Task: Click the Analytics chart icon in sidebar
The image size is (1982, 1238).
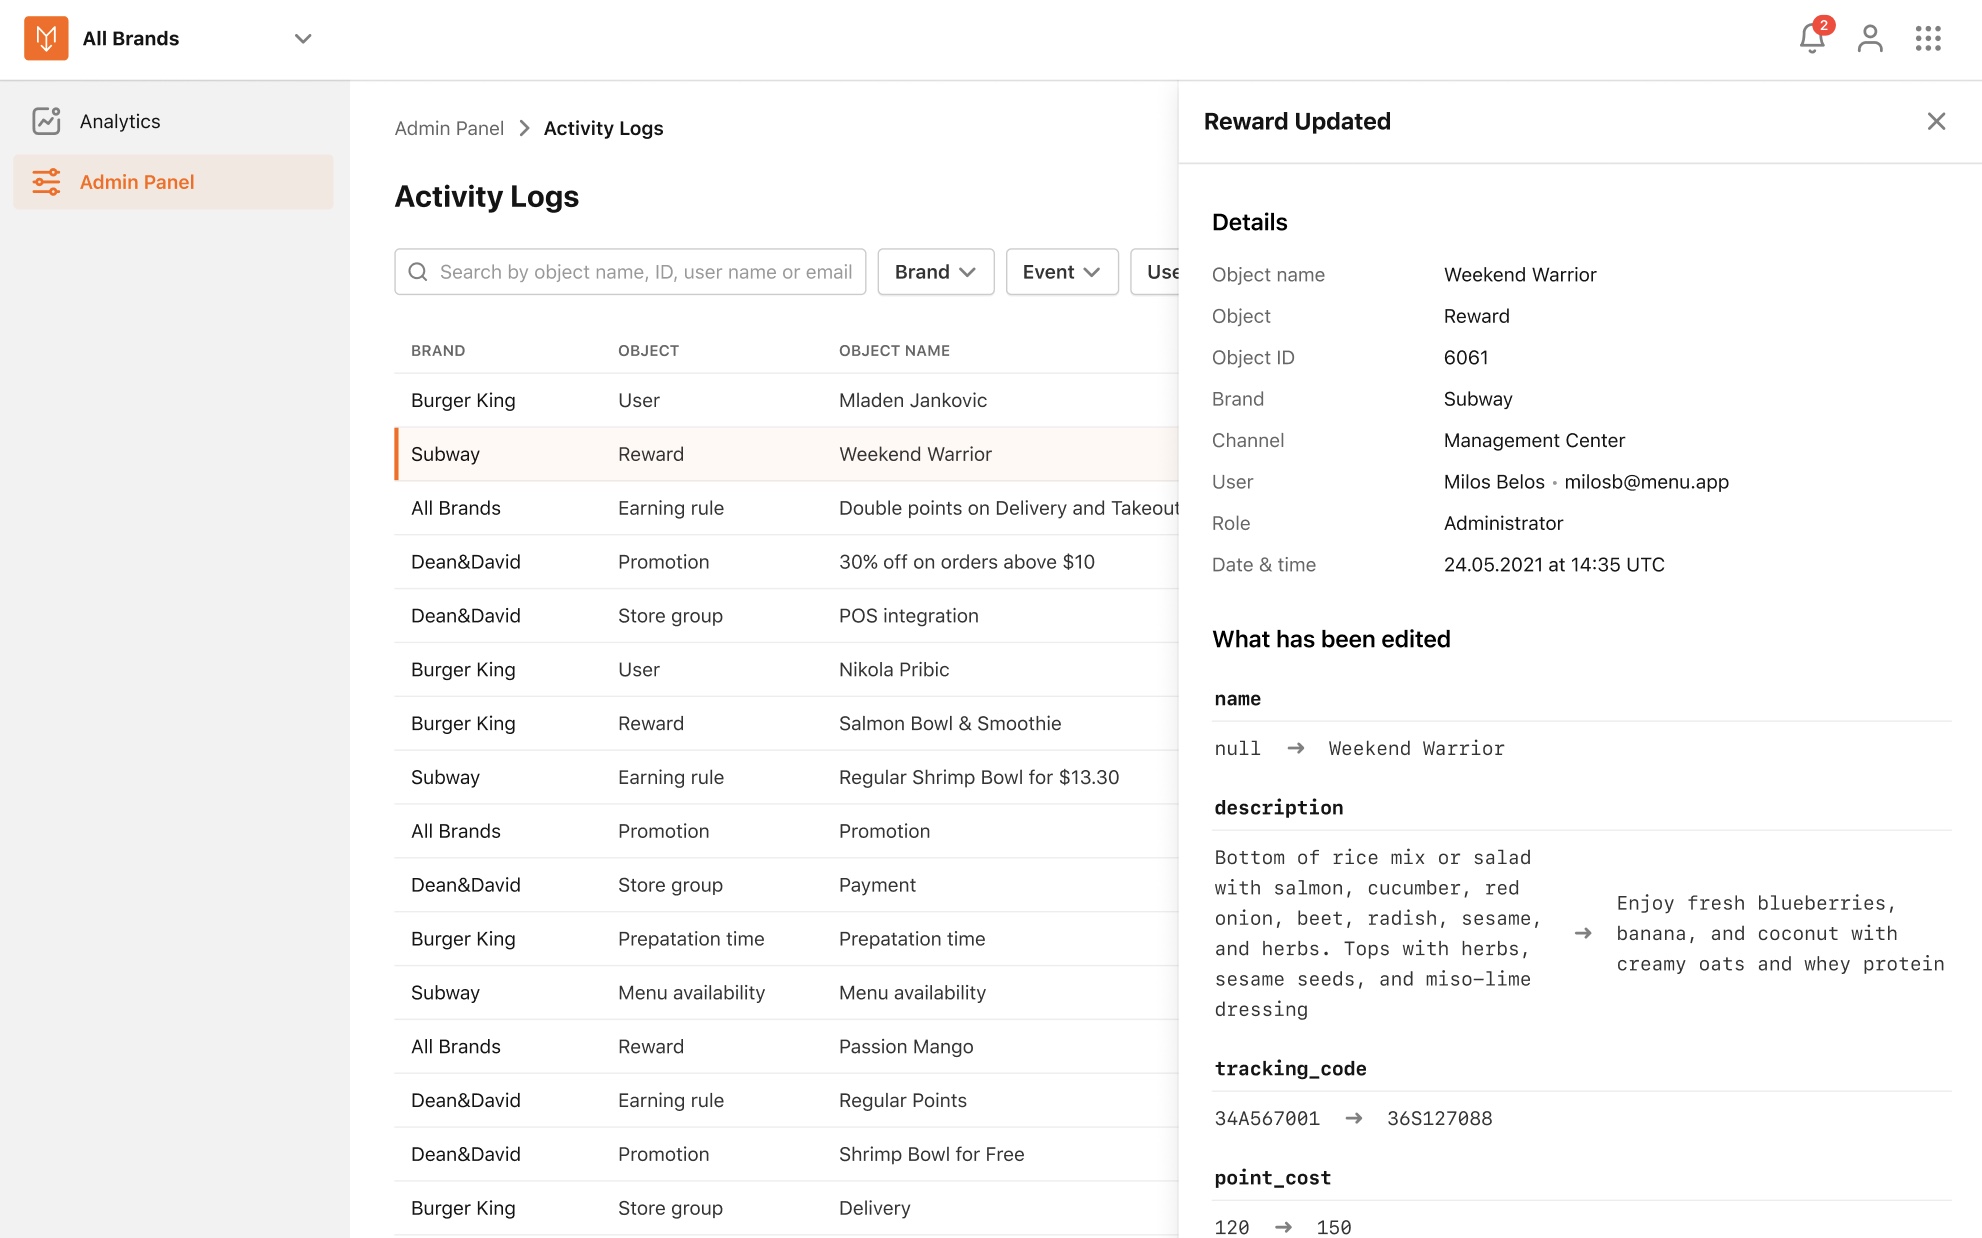Action: click(x=46, y=121)
